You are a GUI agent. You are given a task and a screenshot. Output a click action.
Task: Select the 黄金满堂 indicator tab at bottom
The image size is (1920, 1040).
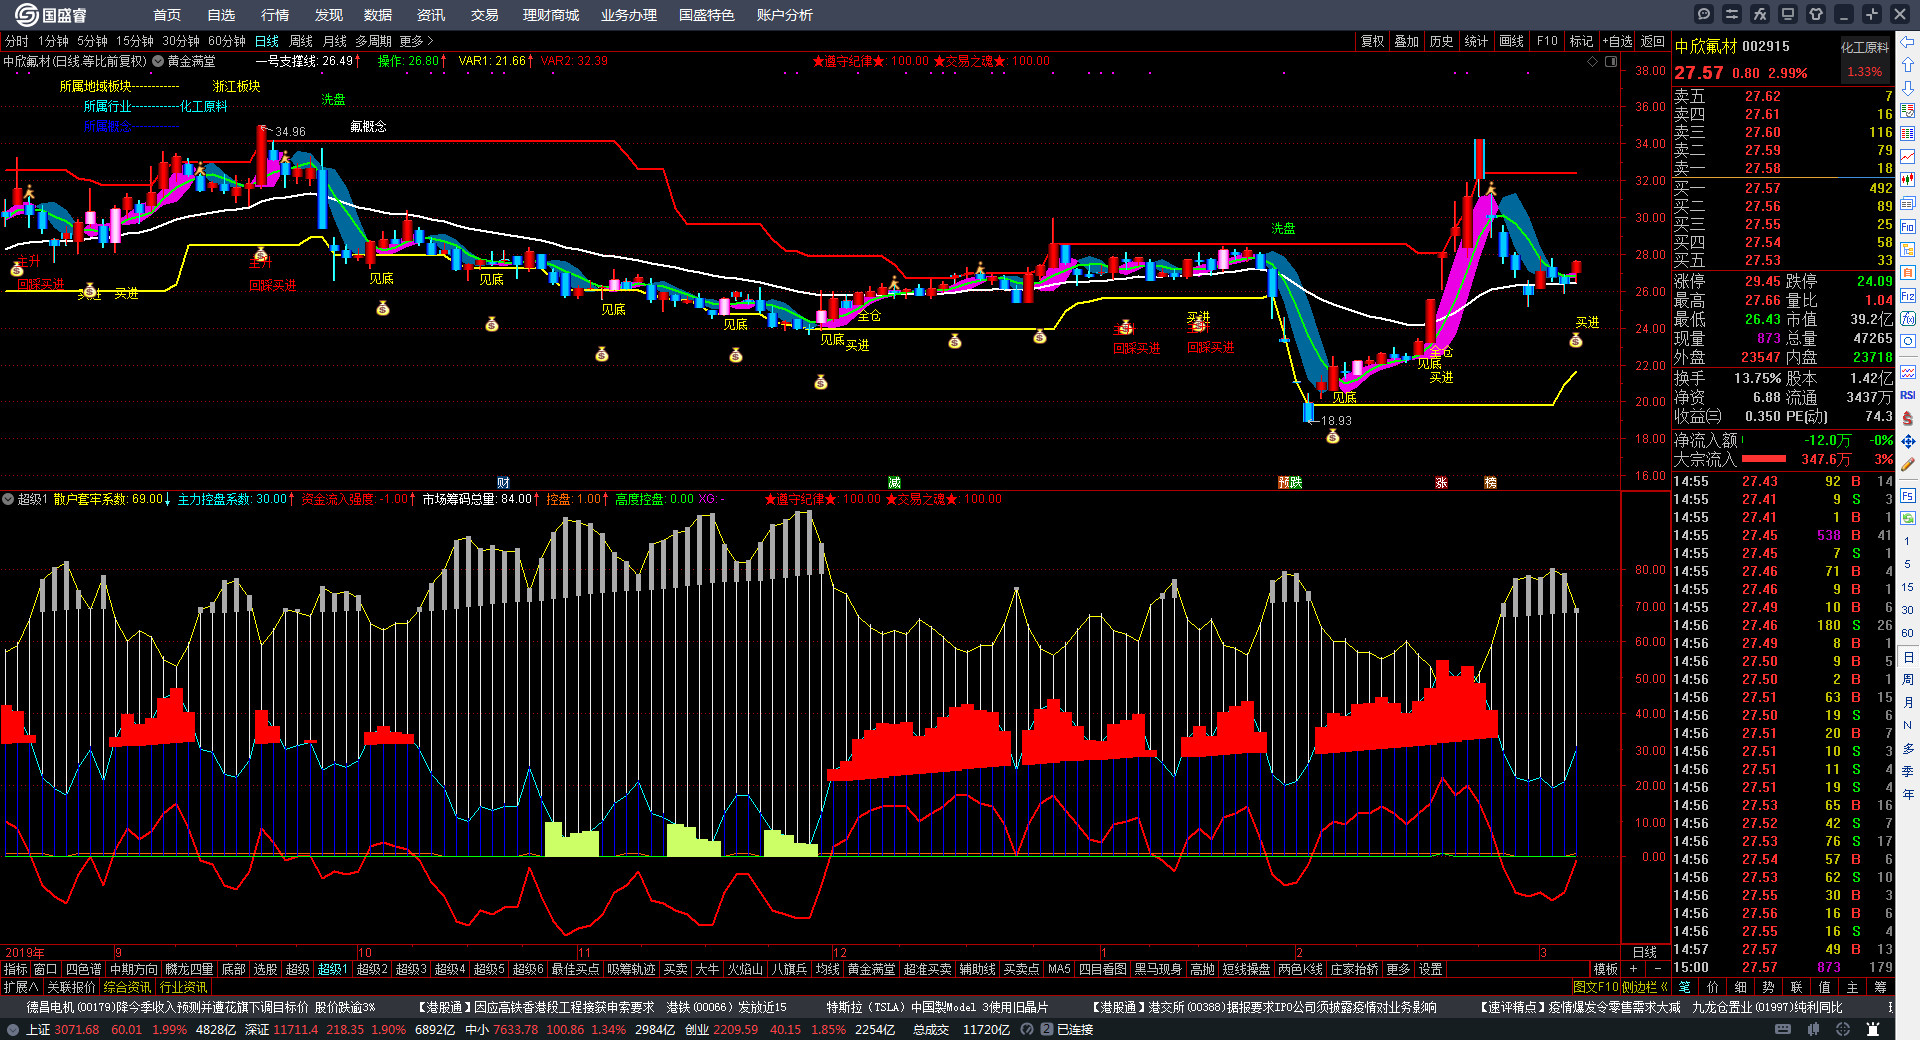[871, 969]
